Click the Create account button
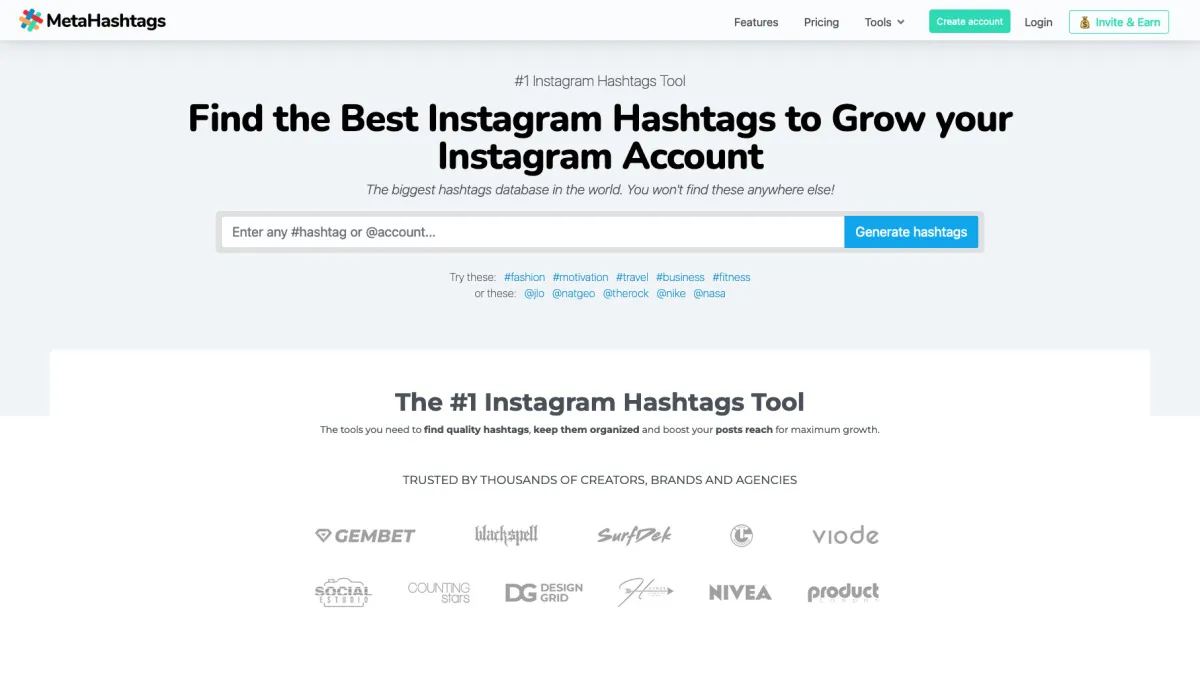 coord(969,22)
